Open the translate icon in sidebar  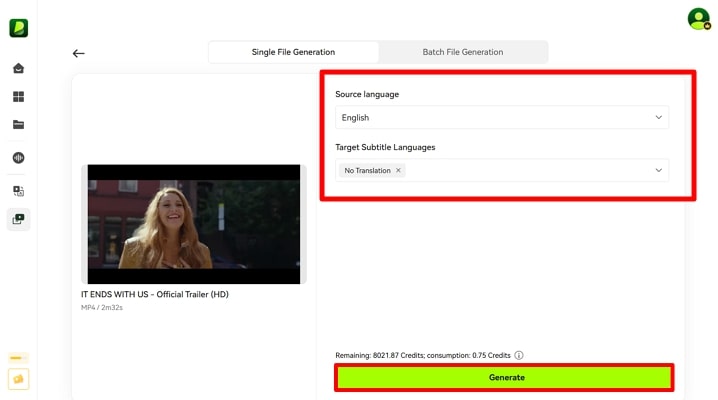(18, 191)
